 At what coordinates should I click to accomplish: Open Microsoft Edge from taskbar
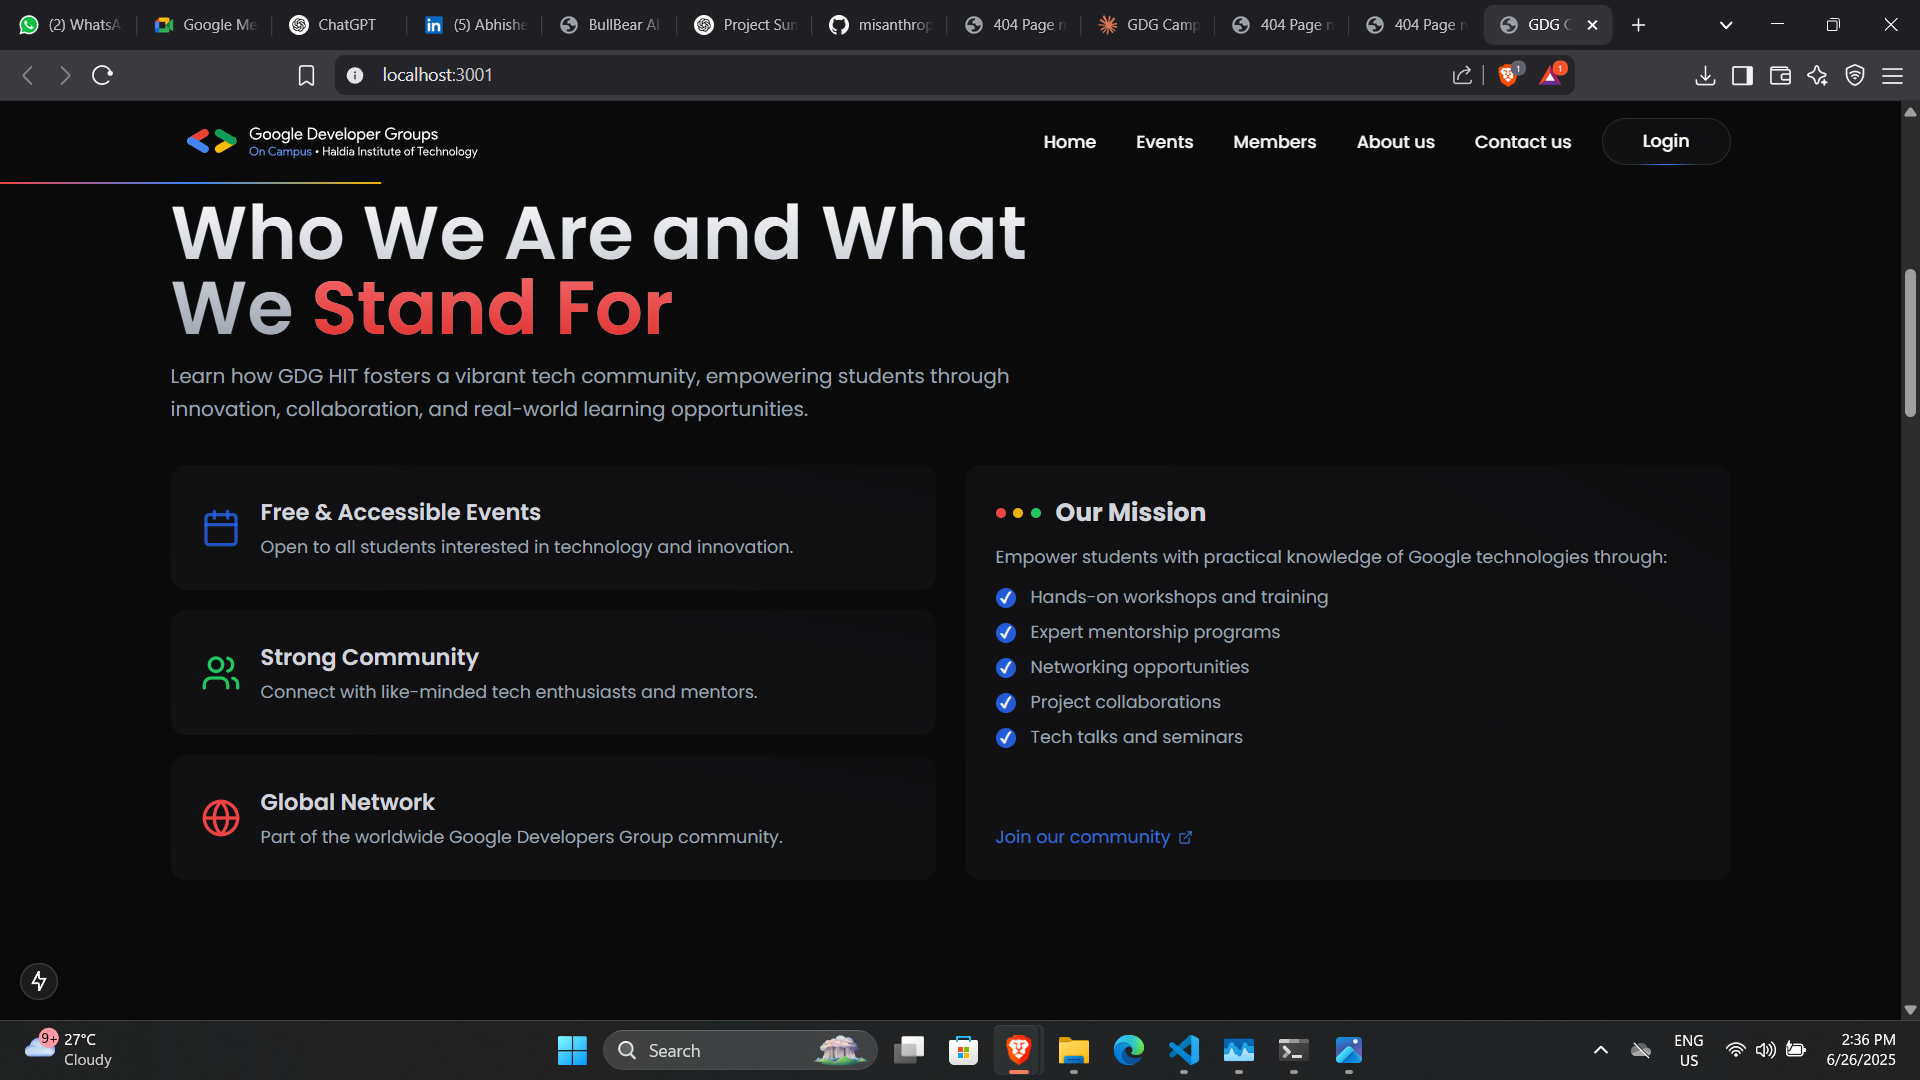tap(1129, 1050)
